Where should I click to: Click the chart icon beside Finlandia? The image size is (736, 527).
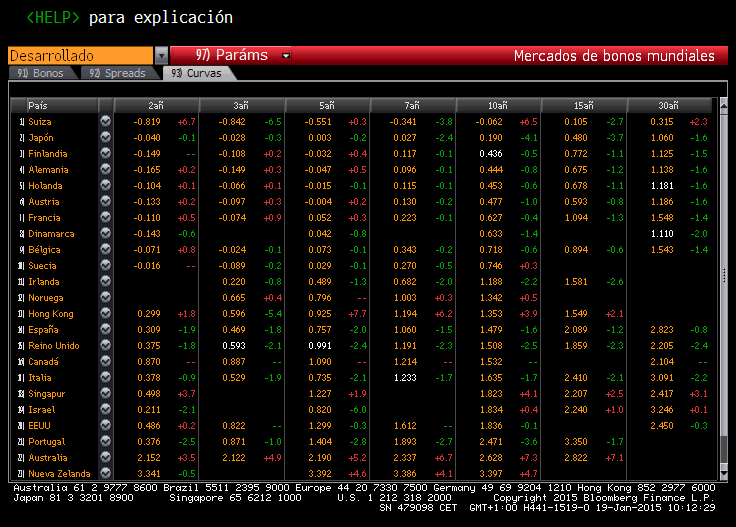(106, 153)
